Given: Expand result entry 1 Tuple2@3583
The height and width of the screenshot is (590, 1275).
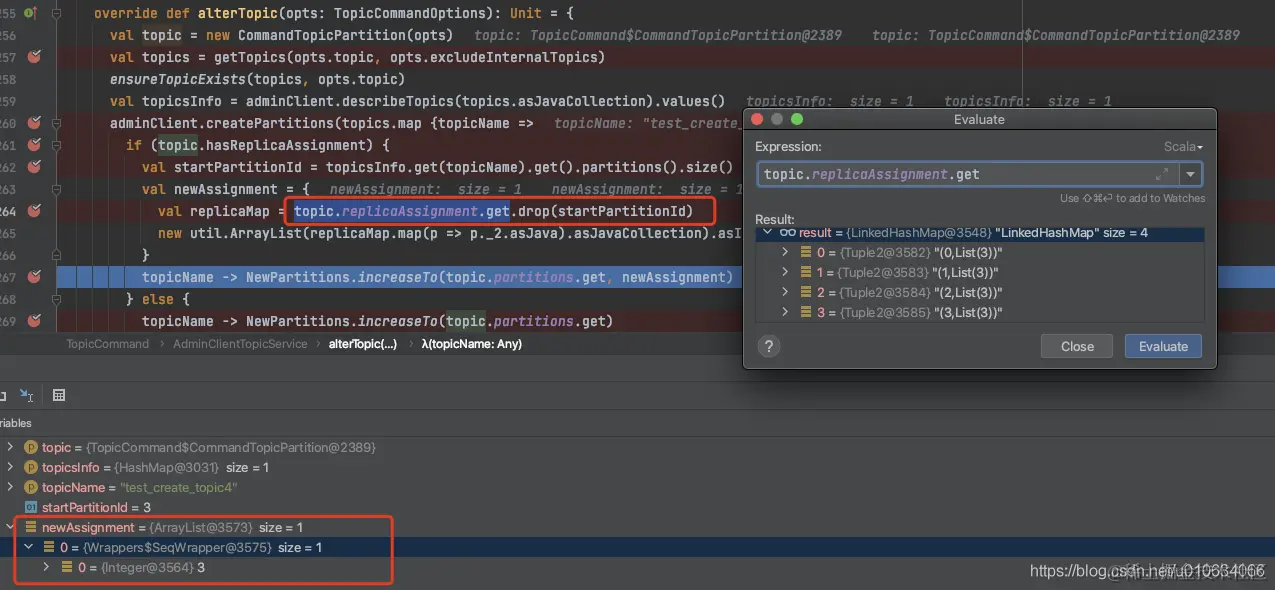Looking at the screenshot, I should pos(787,272).
